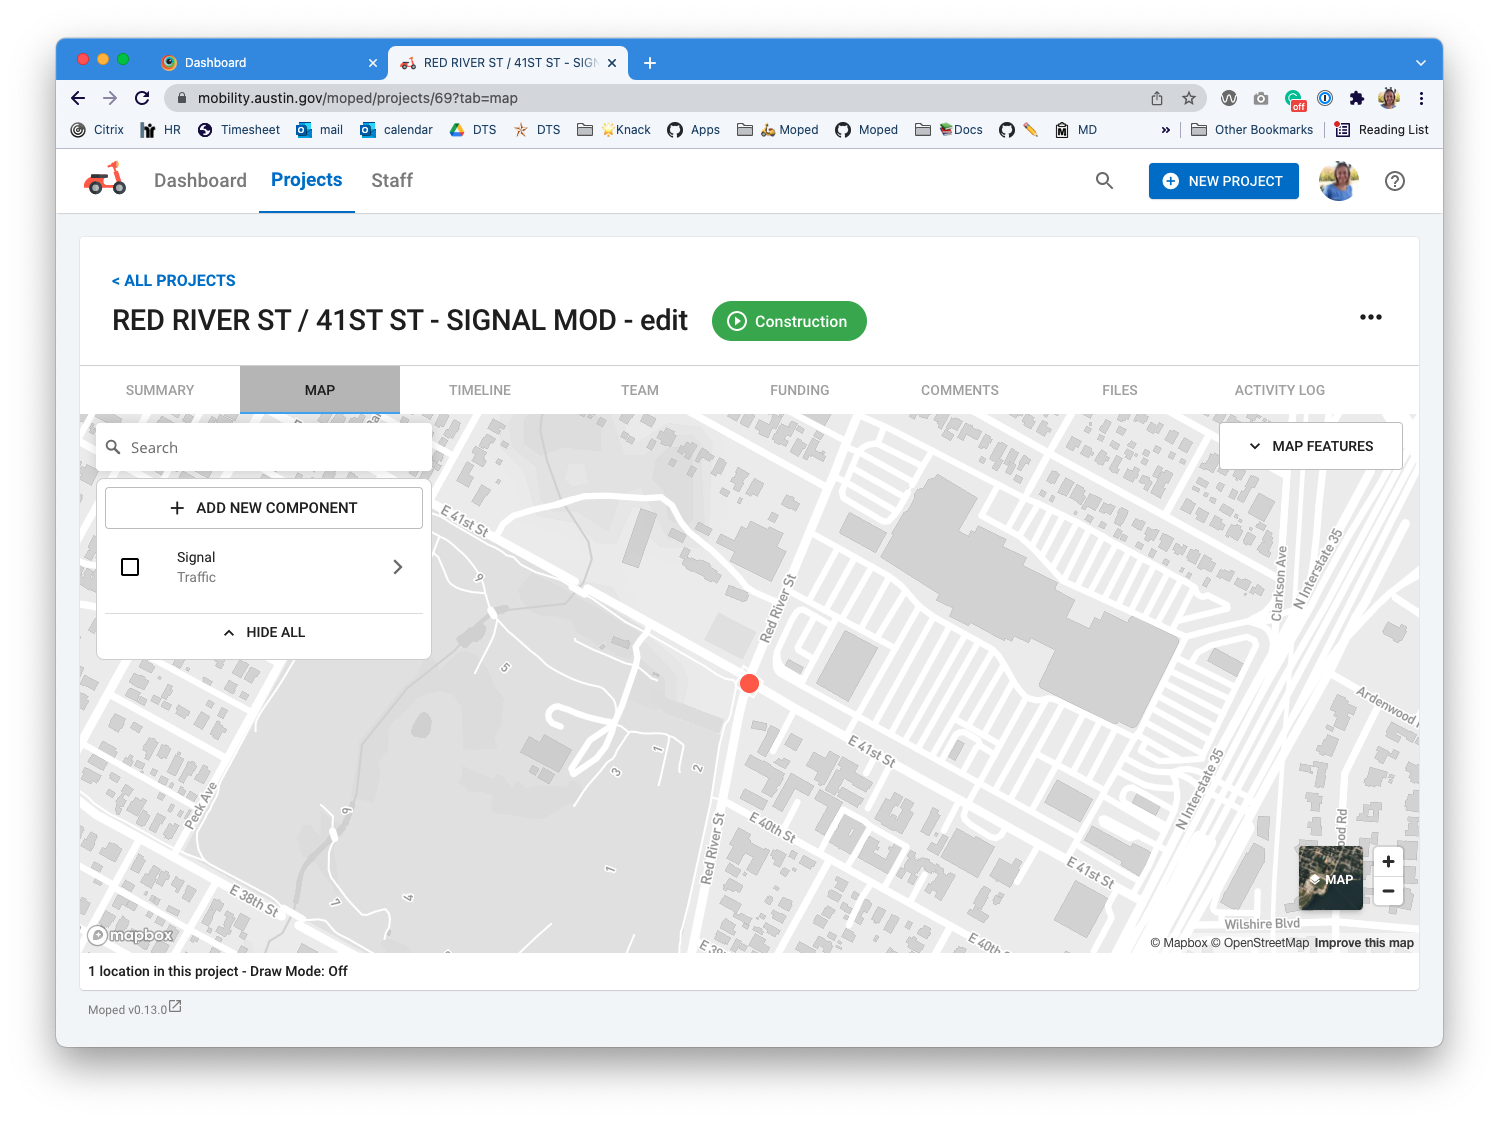The height and width of the screenshot is (1121, 1499).
Task: Show more bookmarks with the double chevron
Action: [1165, 130]
